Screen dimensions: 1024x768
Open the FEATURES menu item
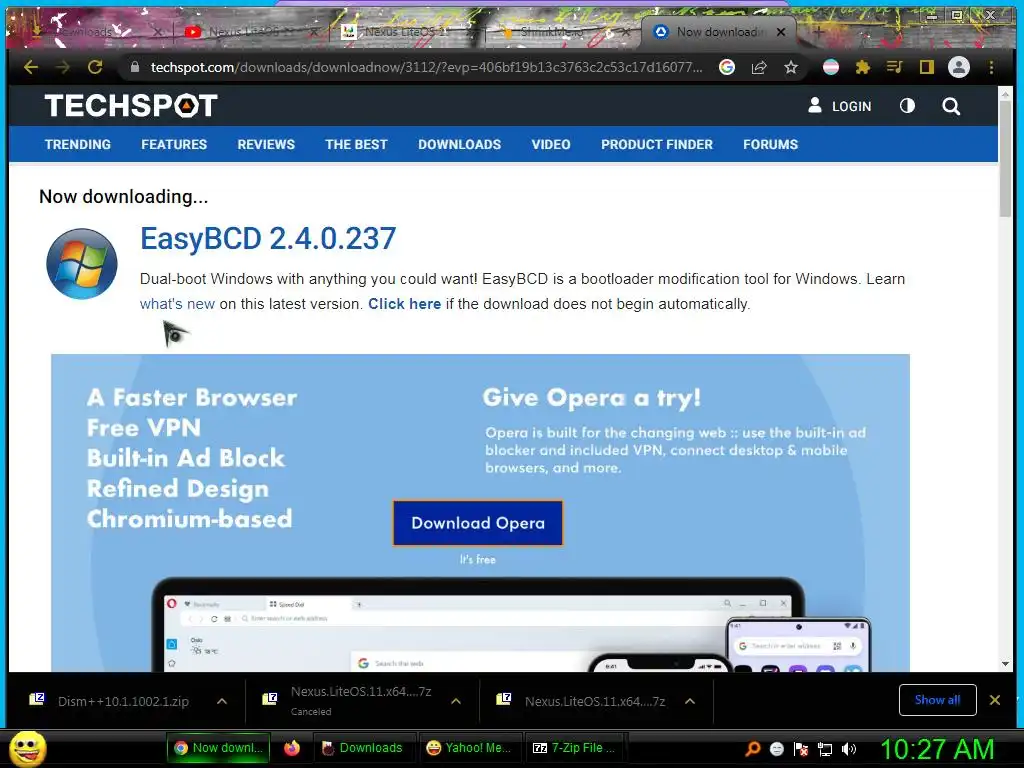[x=174, y=144]
